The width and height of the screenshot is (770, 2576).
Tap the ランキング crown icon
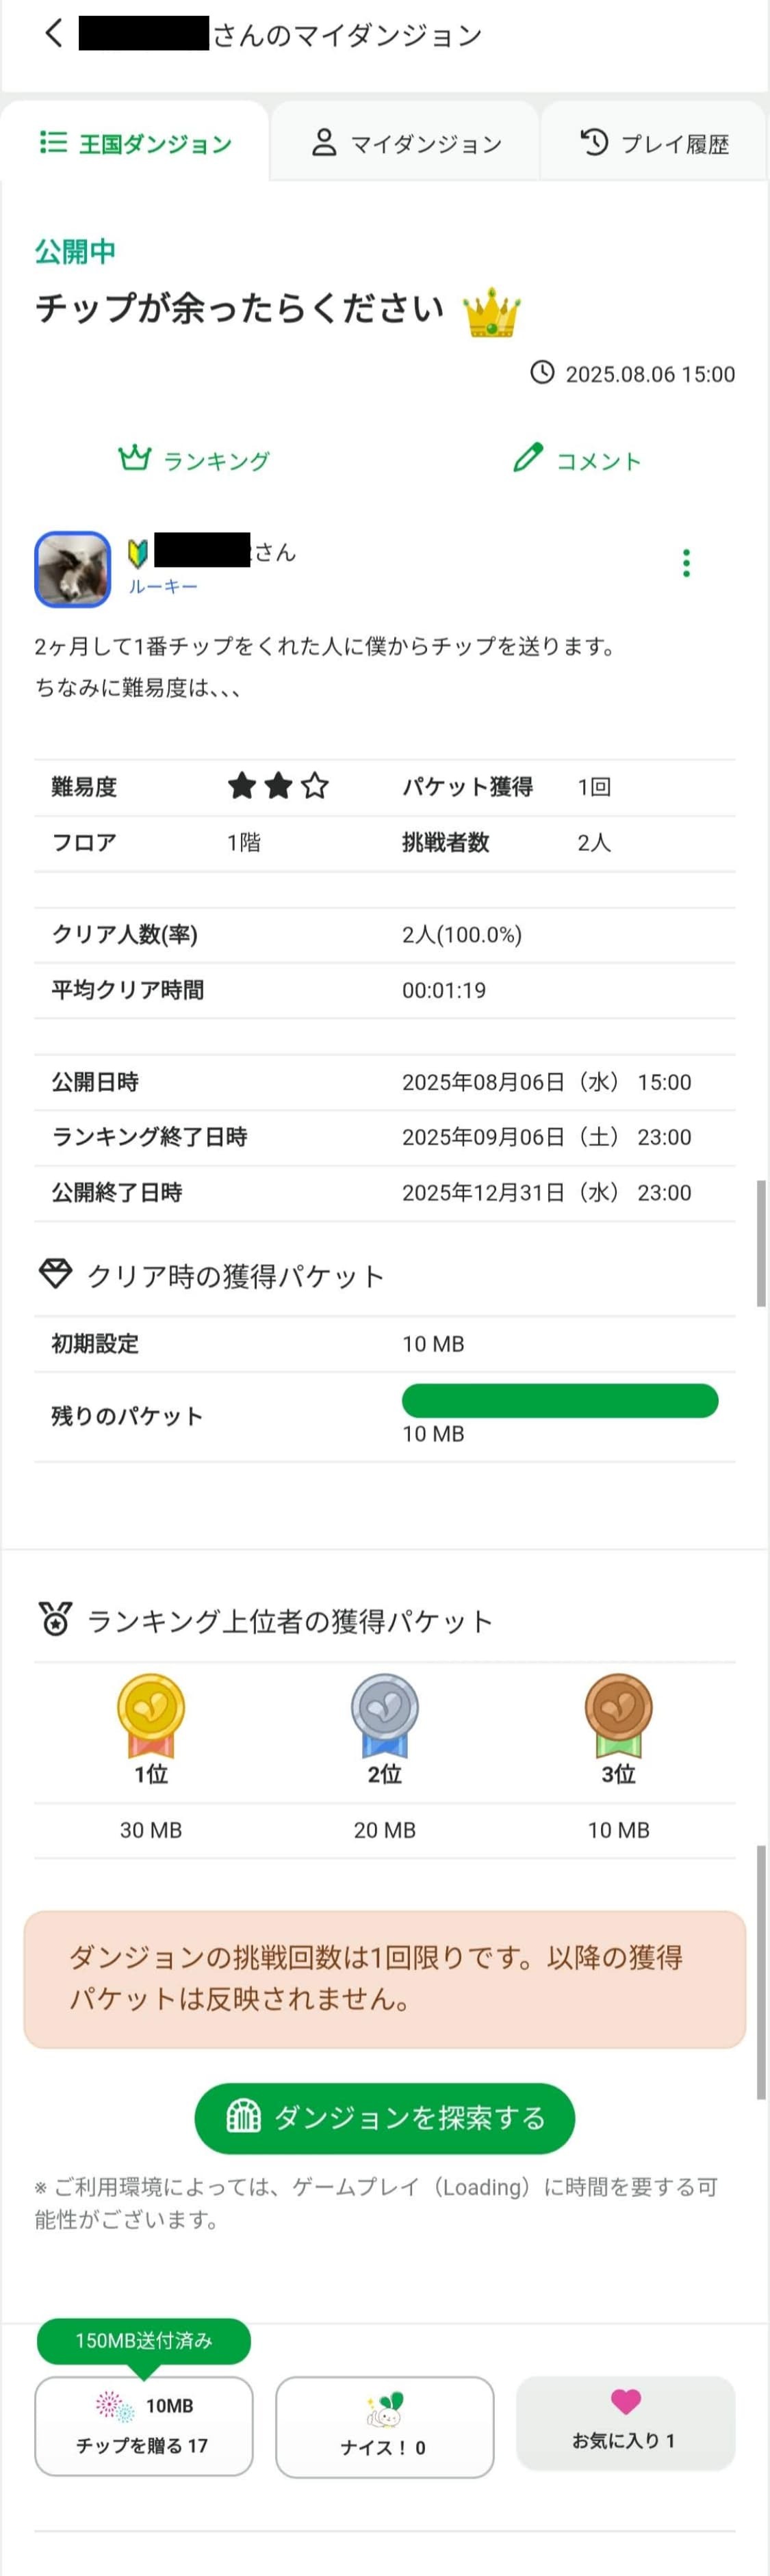click(x=135, y=459)
